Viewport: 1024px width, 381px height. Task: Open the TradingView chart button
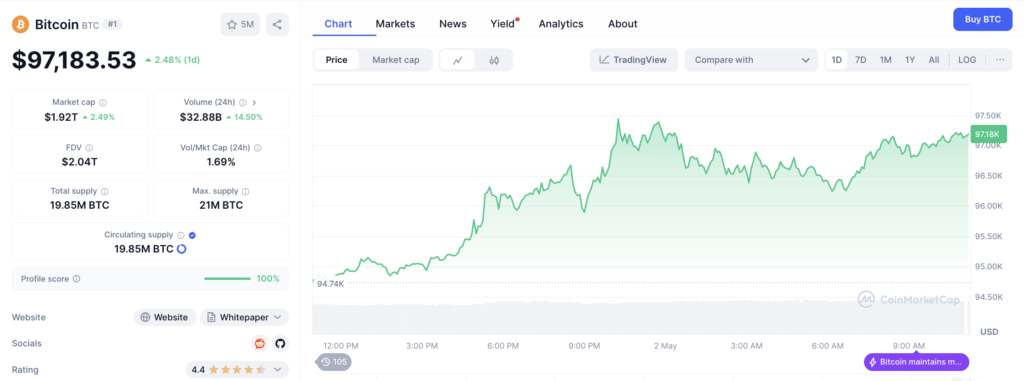[633, 60]
